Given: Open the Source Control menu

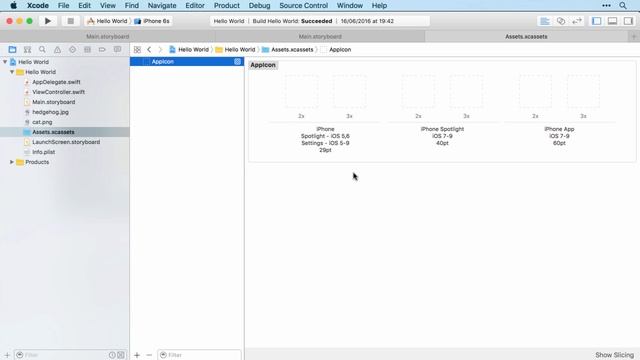Looking at the screenshot, I should pyautogui.click(x=303, y=5).
